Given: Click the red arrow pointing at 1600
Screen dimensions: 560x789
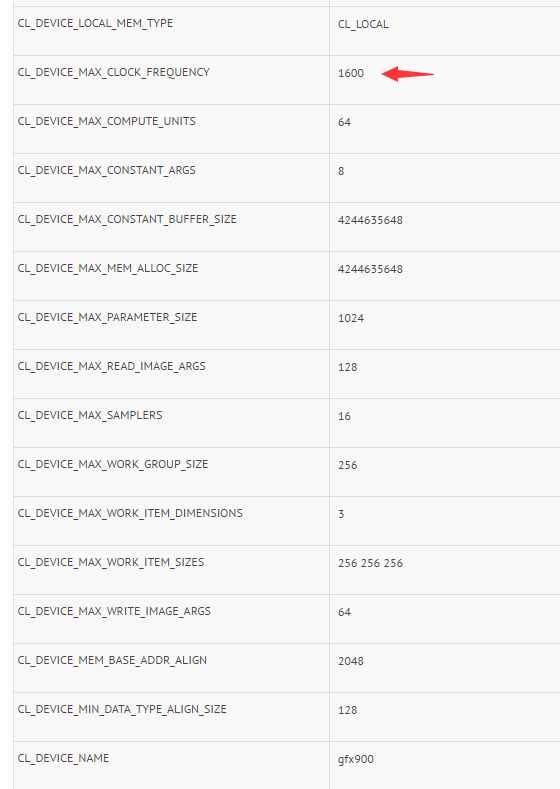Looking at the screenshot, I should (x=408, y=73).
